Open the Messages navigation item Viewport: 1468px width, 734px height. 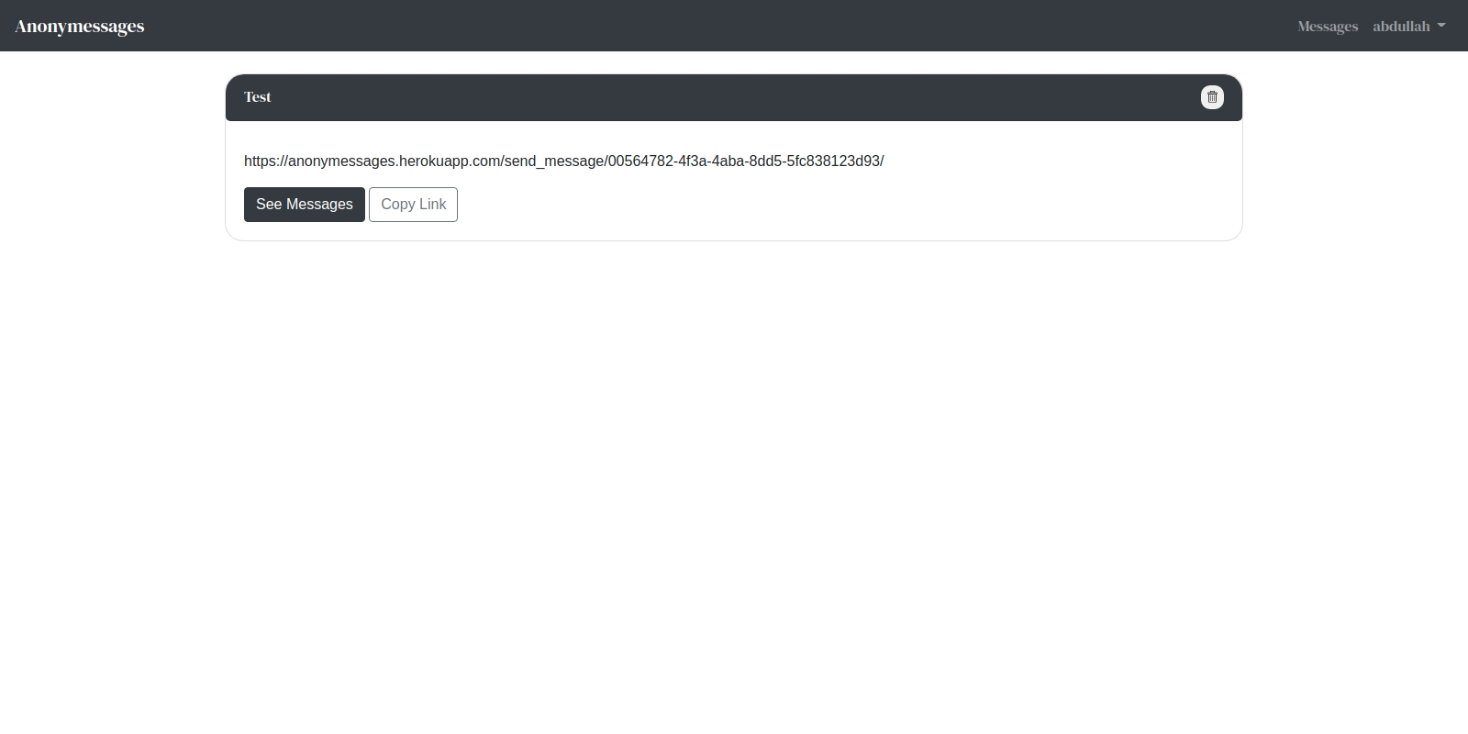click(x=1327, y=26)
